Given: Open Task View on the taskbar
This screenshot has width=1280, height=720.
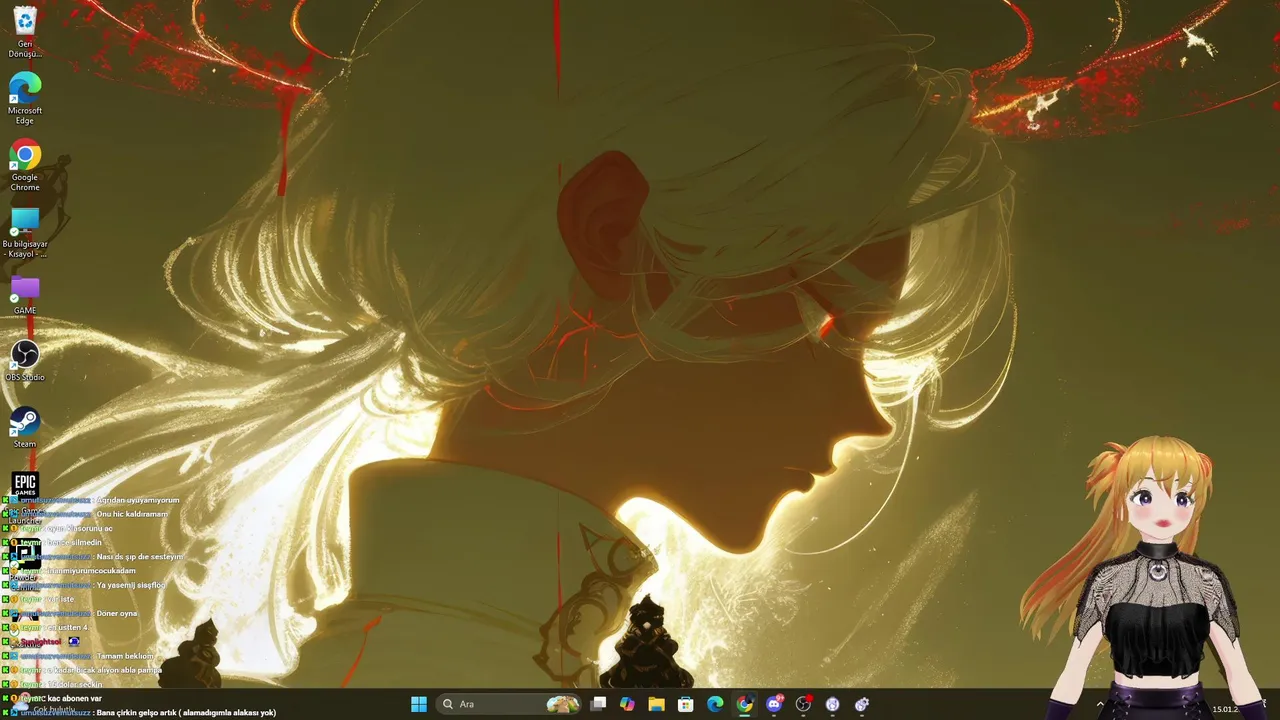Looking at the screenshot, I should pyautogui.click(x=598, y=704).
